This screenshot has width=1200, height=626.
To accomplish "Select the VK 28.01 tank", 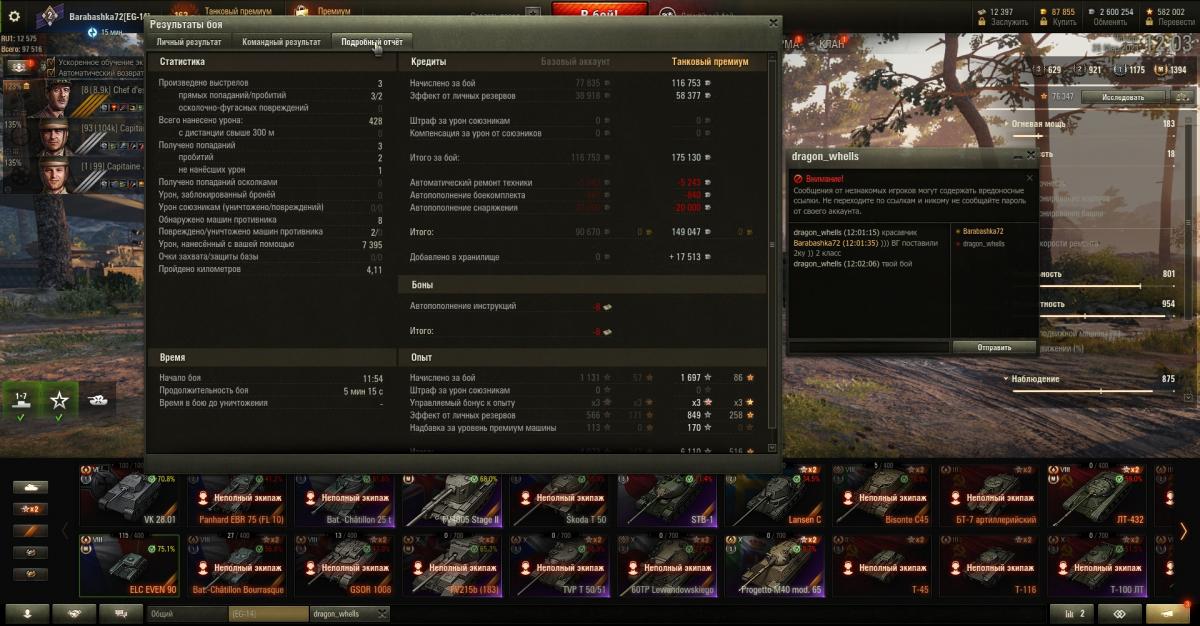I will click(128, 496).
